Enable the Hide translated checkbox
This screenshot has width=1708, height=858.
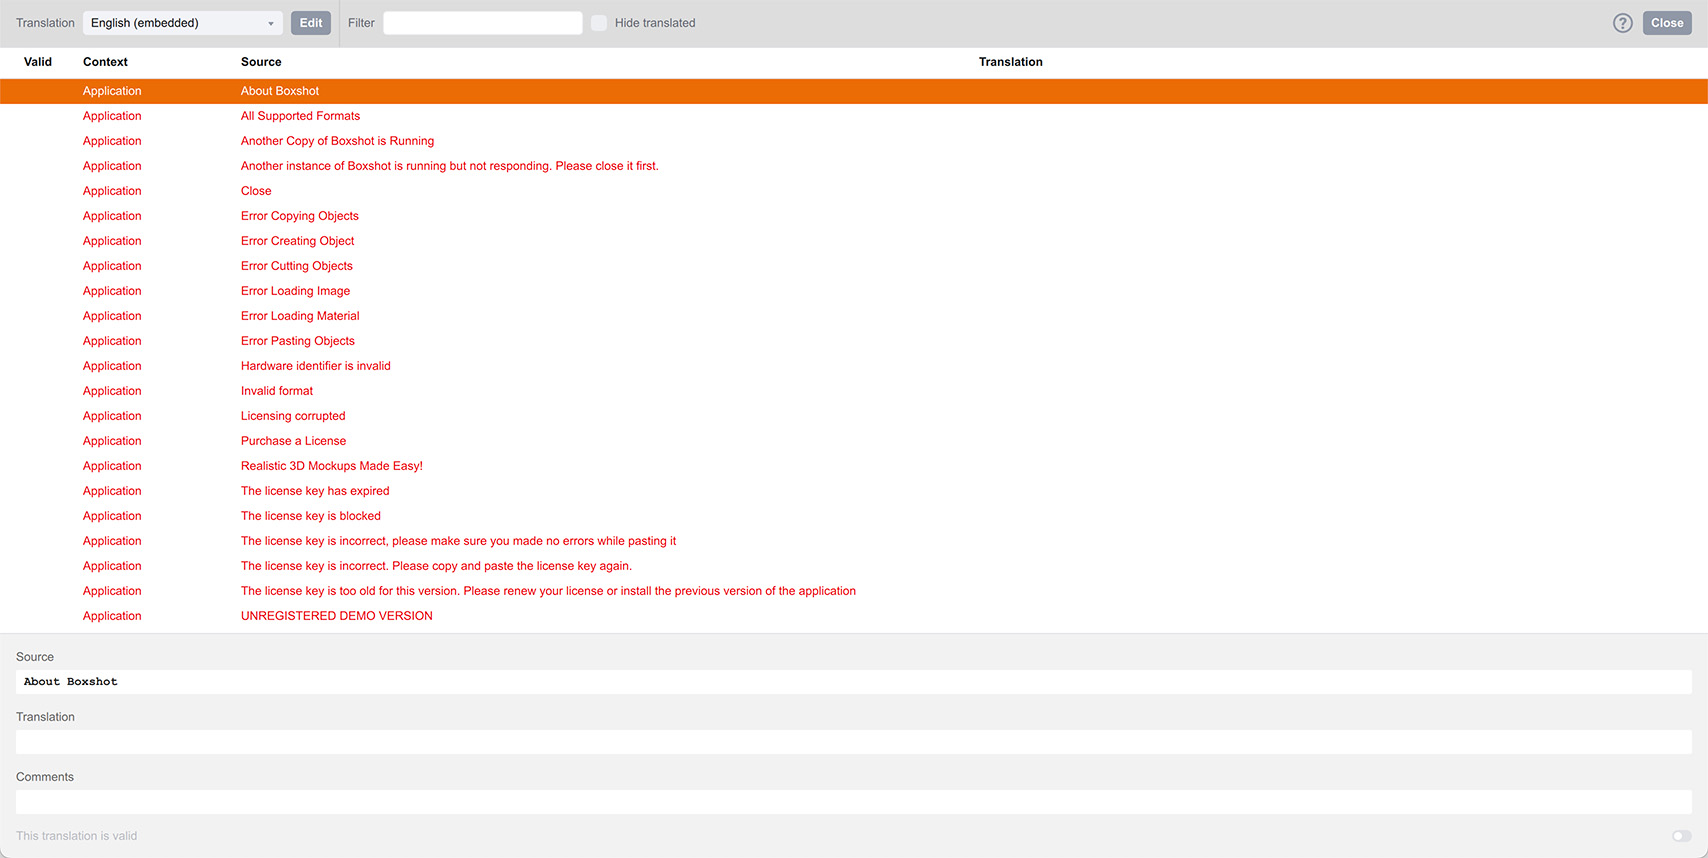[x=599, y=23]
